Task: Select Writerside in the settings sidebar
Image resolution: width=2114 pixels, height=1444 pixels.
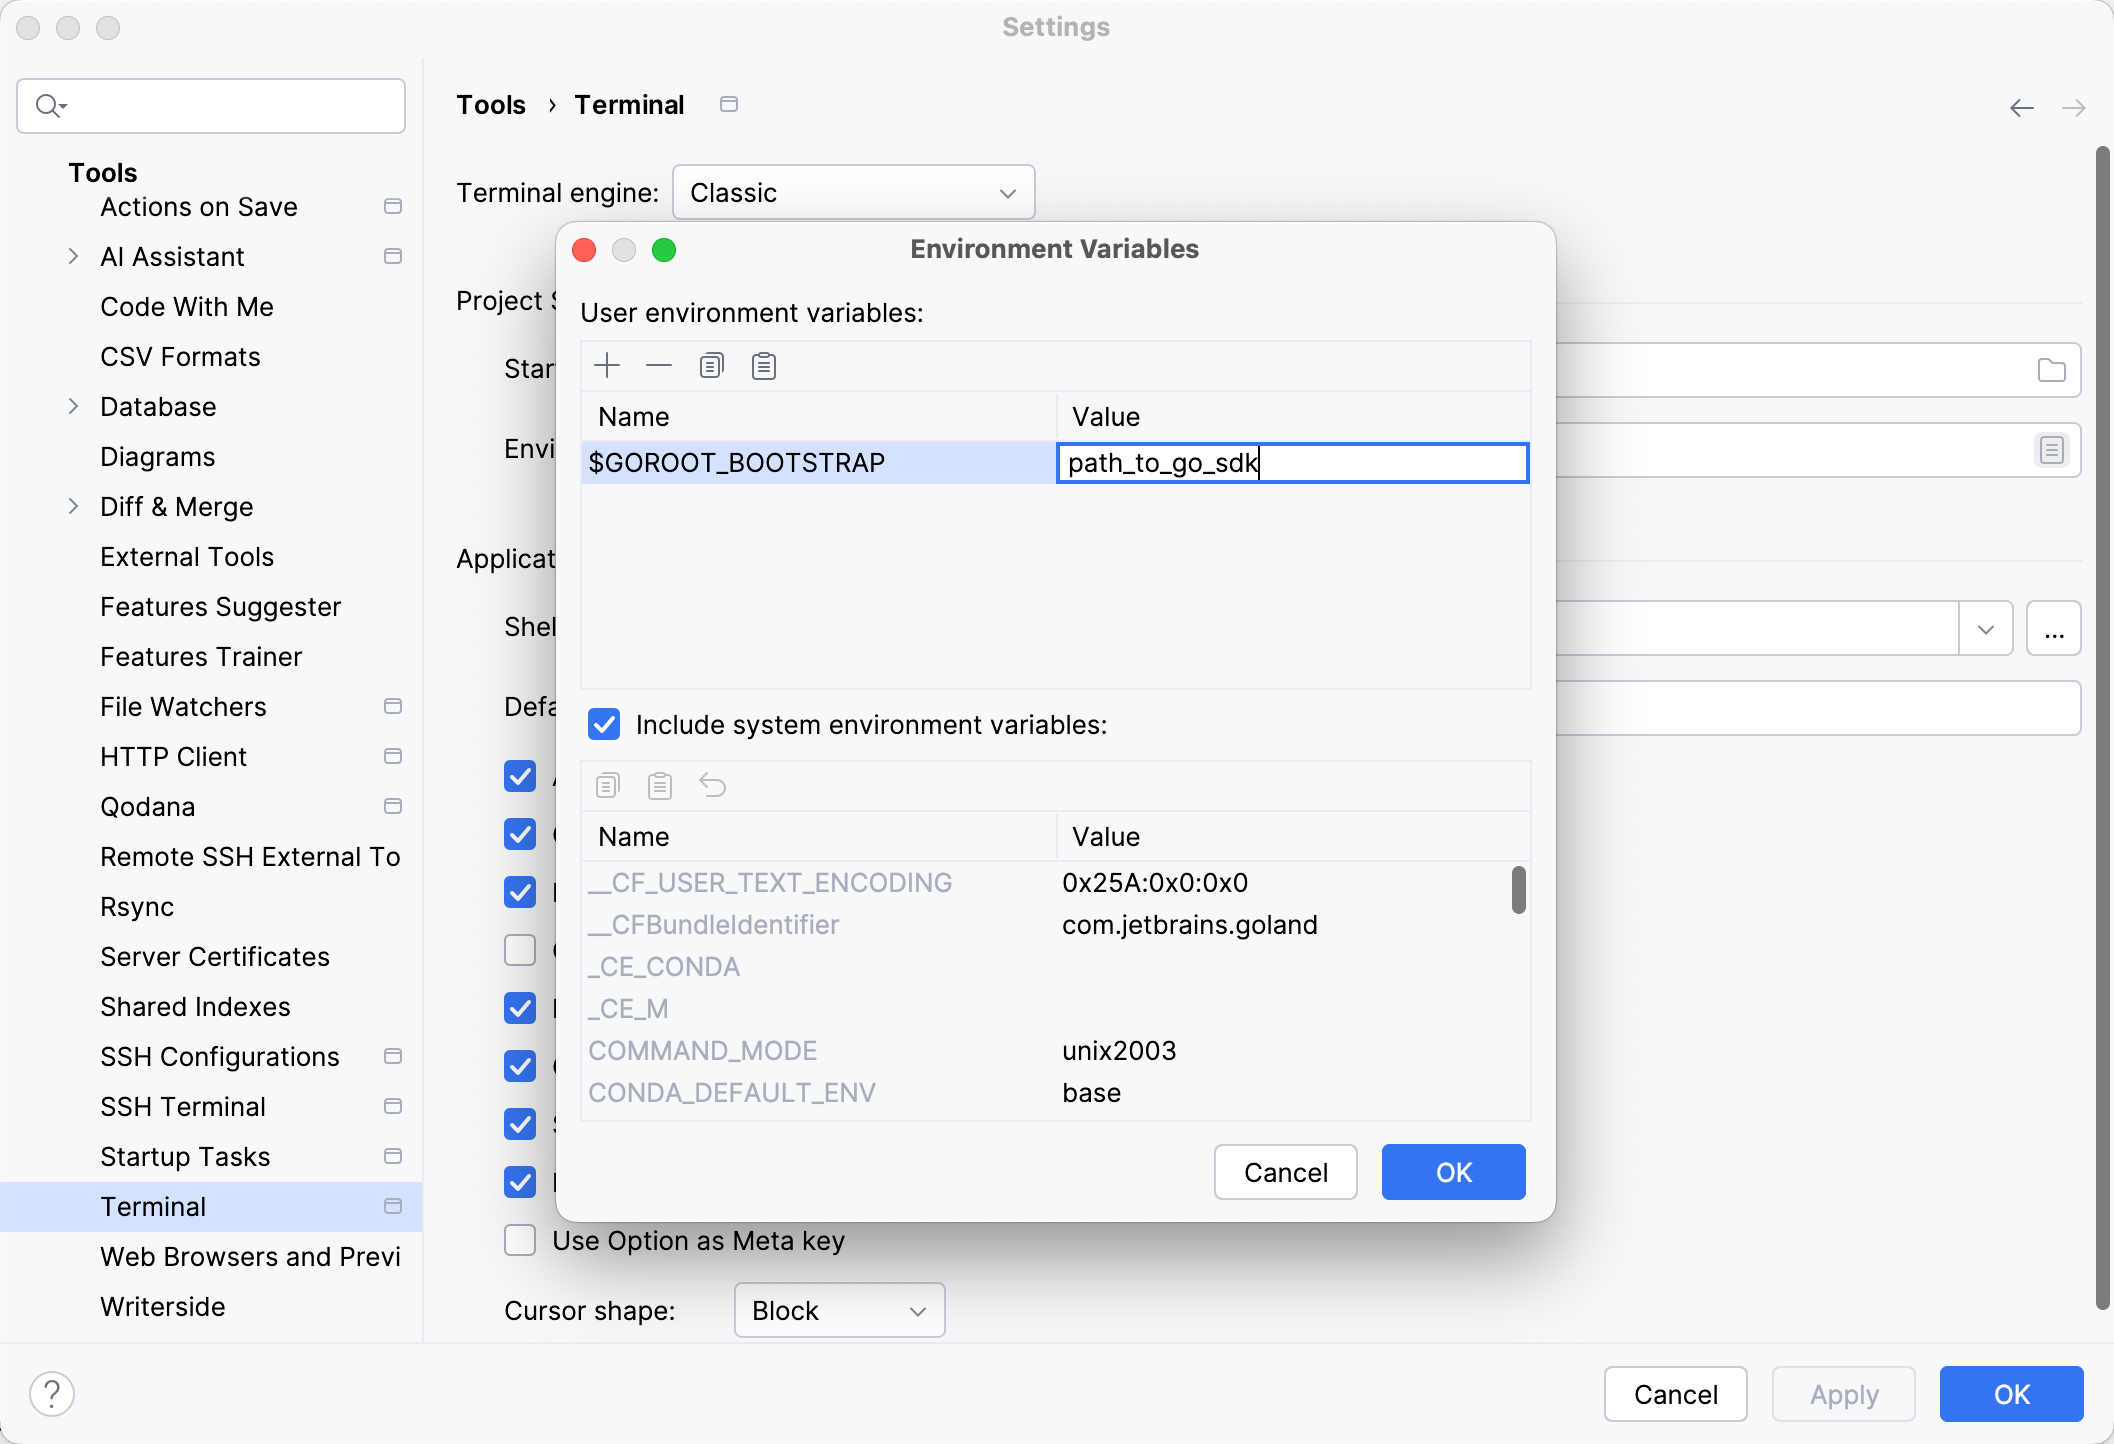Action: (162, 1306)
